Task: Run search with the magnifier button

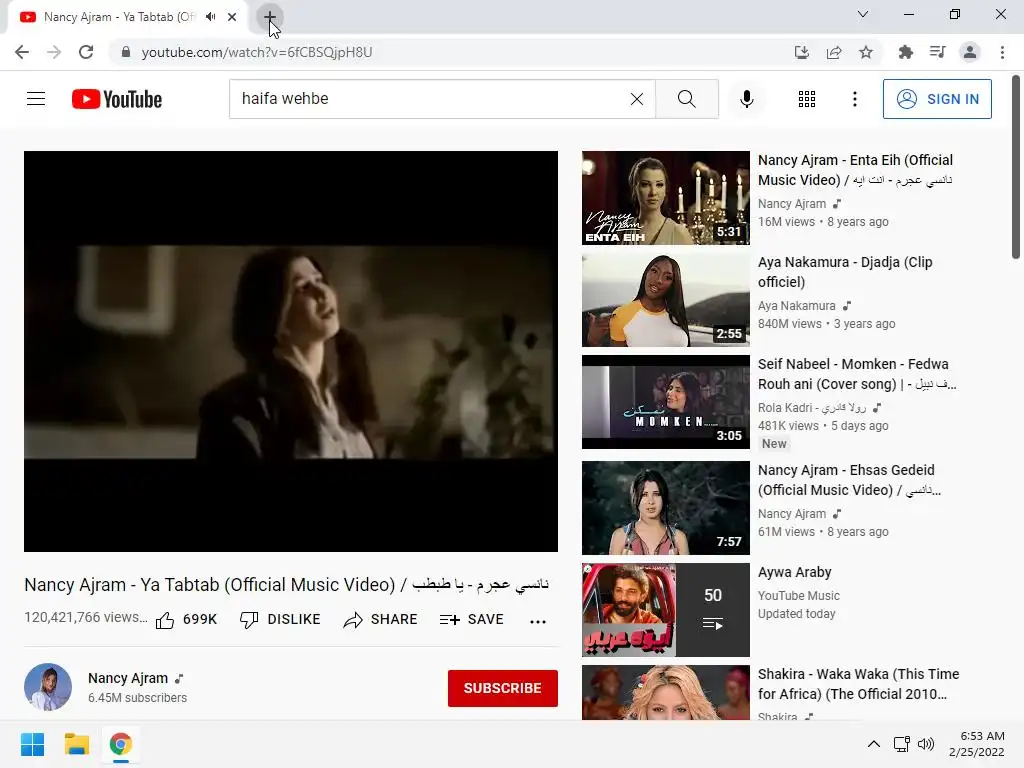Action: [686, 99]
